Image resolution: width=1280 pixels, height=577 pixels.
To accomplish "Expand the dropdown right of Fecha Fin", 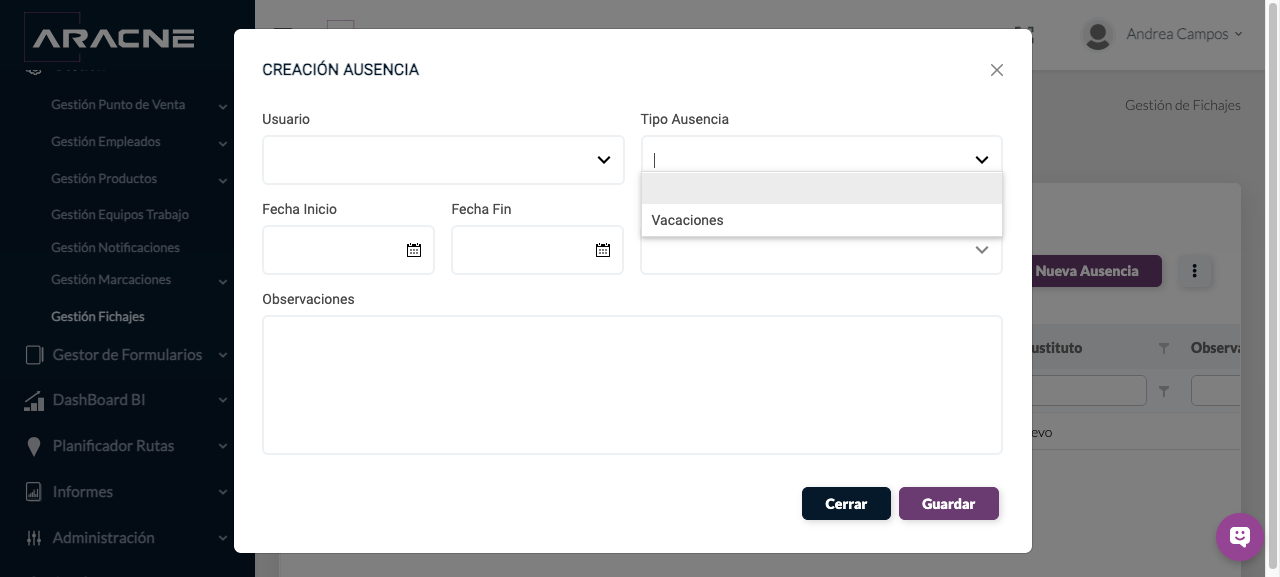I will tap(982, 251).
